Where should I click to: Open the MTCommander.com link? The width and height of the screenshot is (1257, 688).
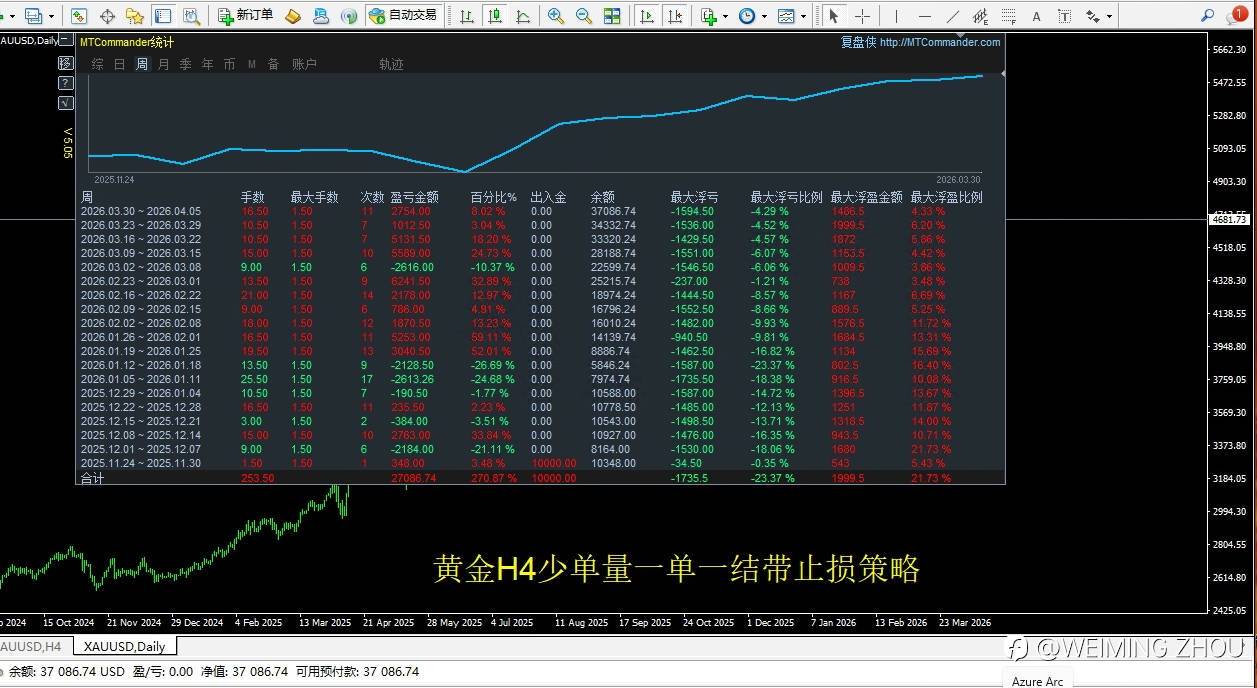coord(940,42)
